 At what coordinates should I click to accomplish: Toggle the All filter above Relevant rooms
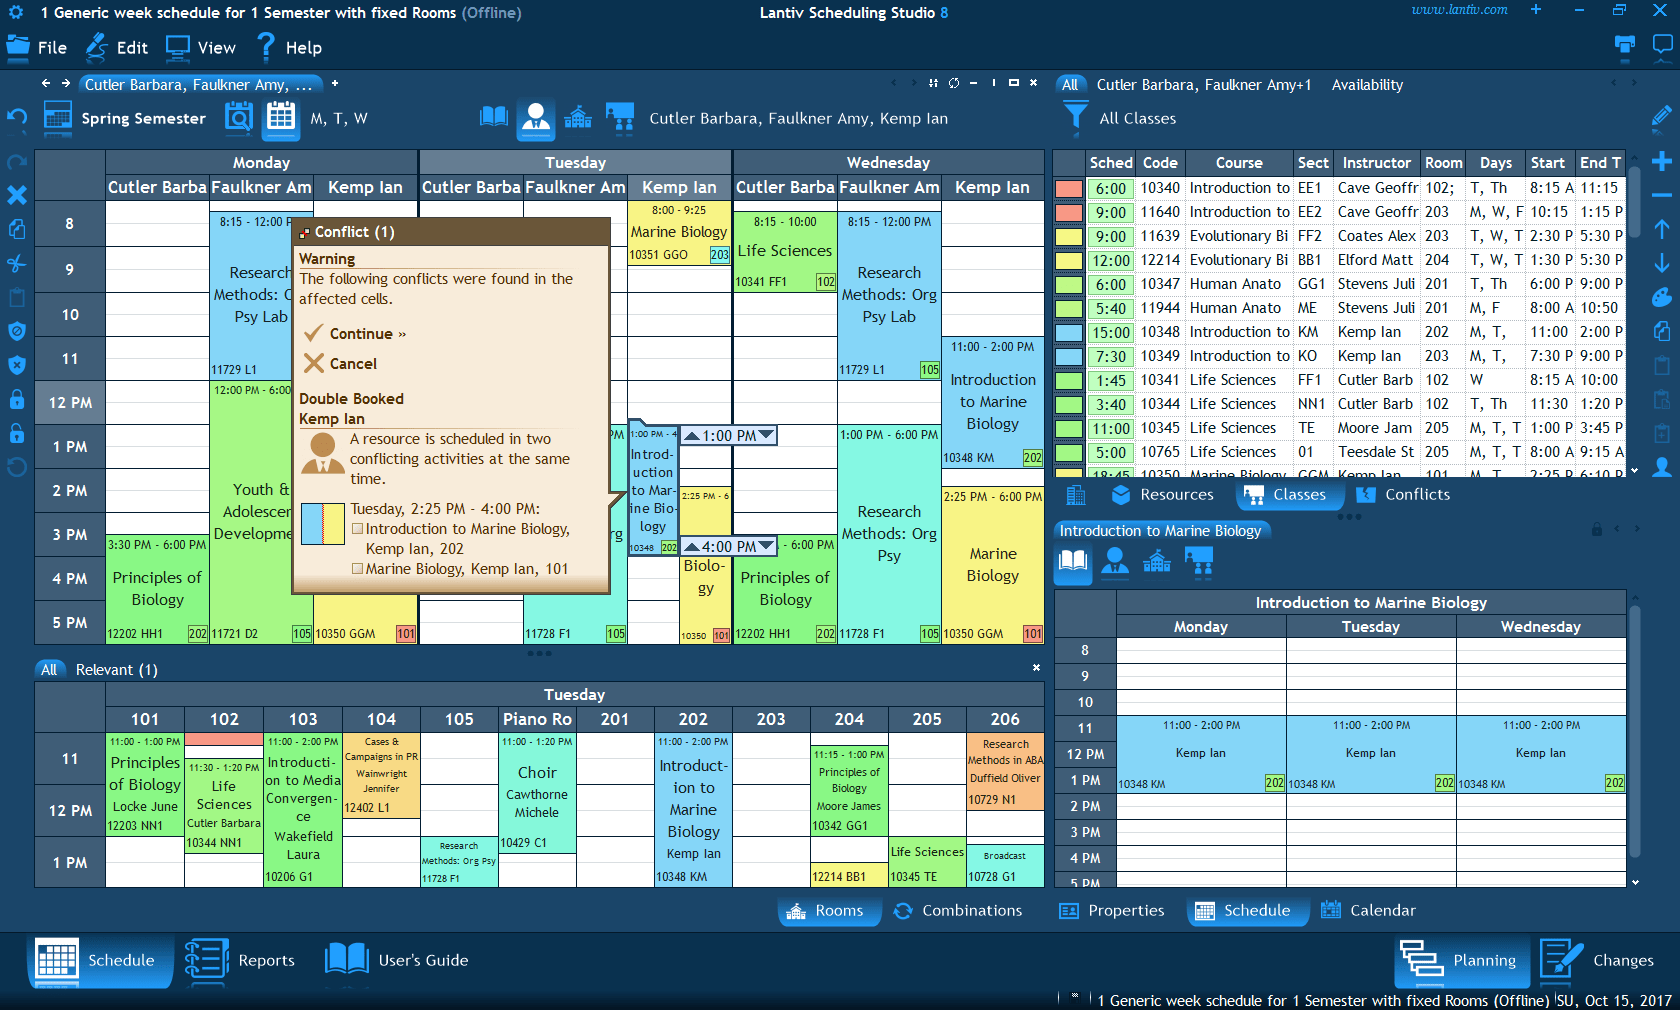pos(50,669)
